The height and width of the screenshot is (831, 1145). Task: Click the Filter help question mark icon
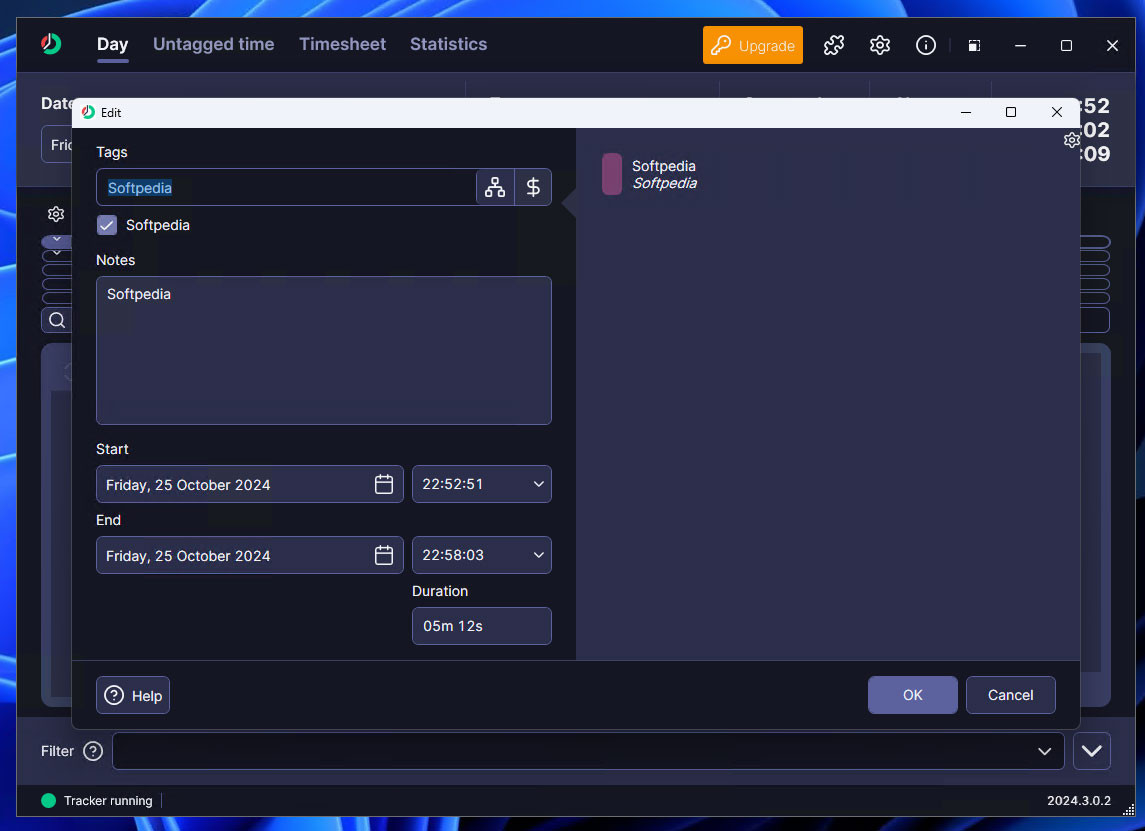93,751
